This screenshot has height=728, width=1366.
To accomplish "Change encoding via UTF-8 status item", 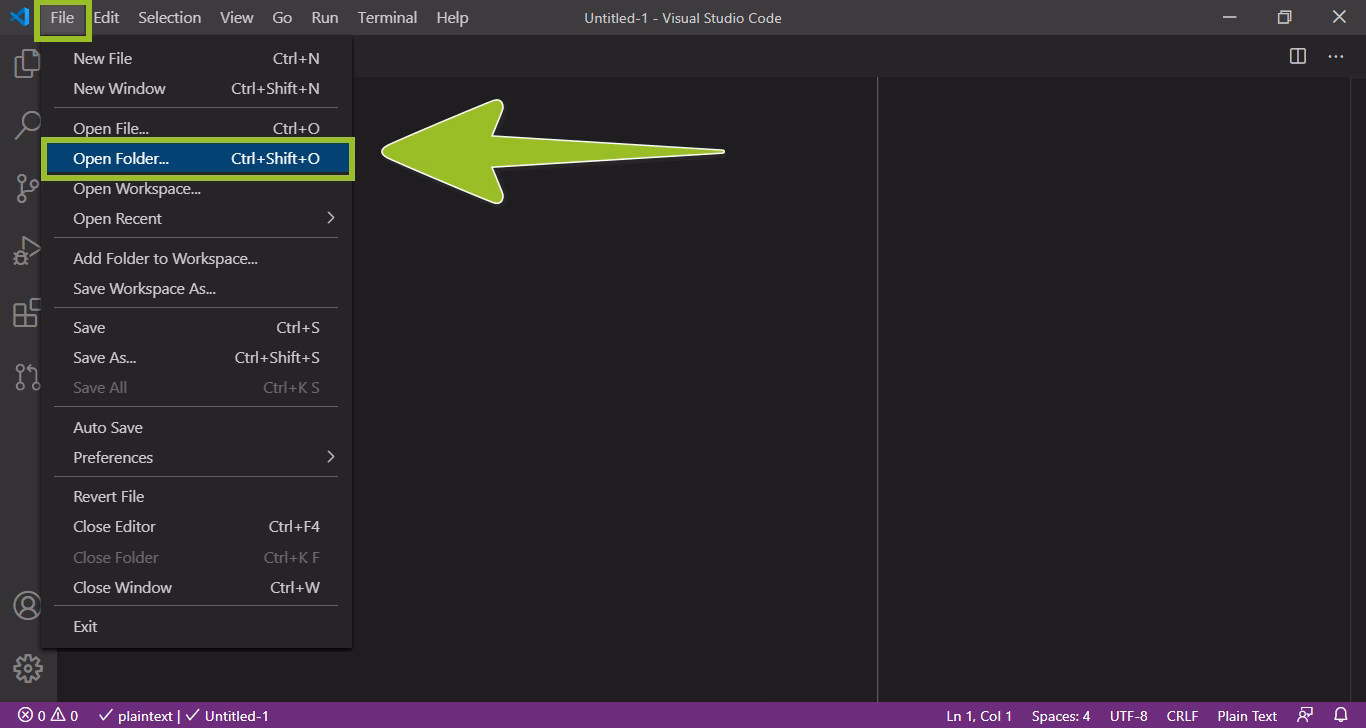I will click(x=1128, y=715).
